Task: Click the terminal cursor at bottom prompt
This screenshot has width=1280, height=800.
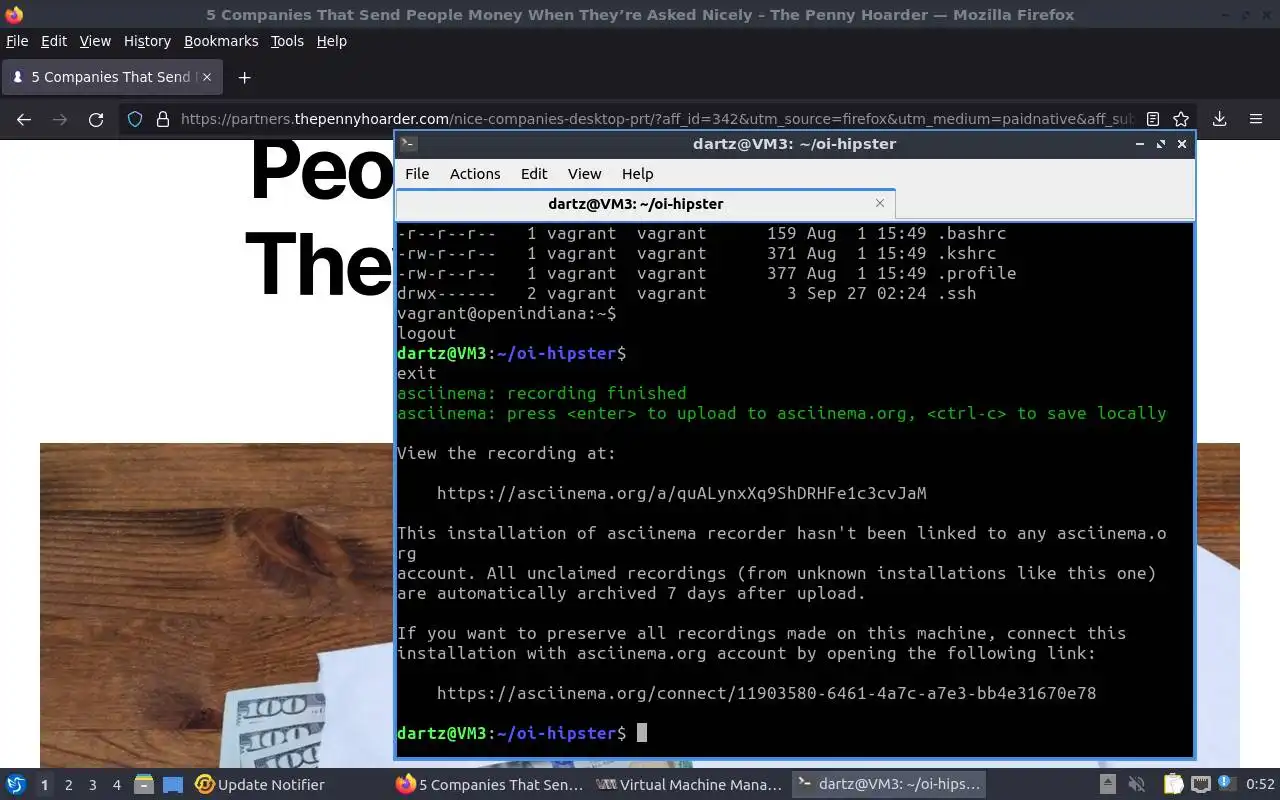Action: click(x=642, y=733)
